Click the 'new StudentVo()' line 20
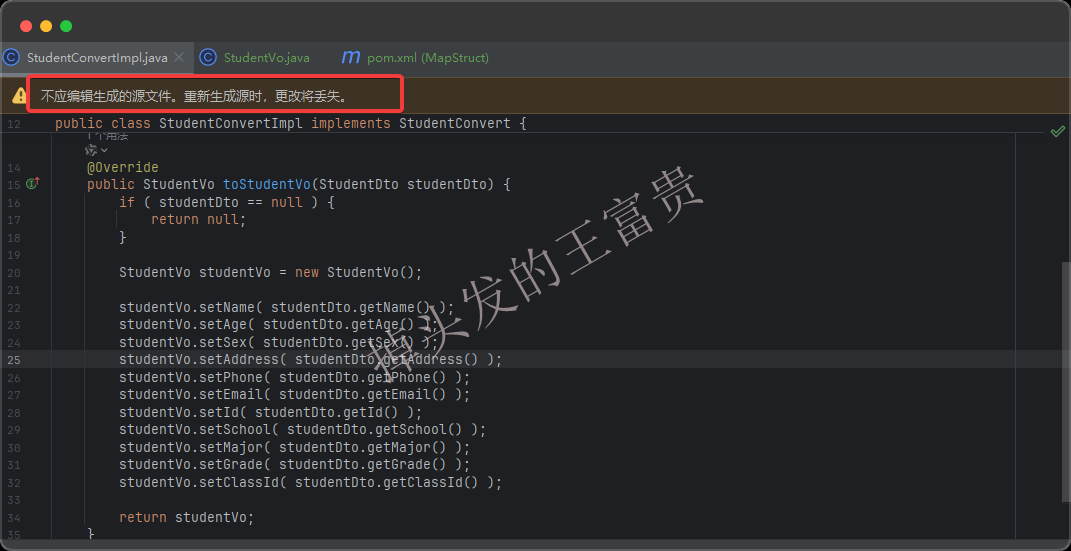This screenshot has width=1071, height=551. pyautogui.click(x=271, y=272)
